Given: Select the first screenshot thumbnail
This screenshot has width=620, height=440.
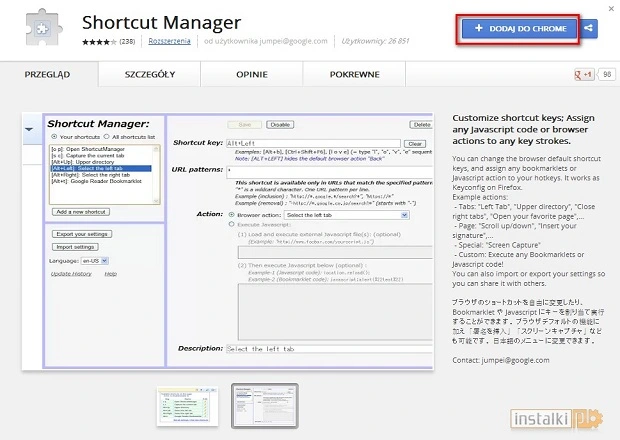Looking at the screenshot, I should tap(189, 405).
